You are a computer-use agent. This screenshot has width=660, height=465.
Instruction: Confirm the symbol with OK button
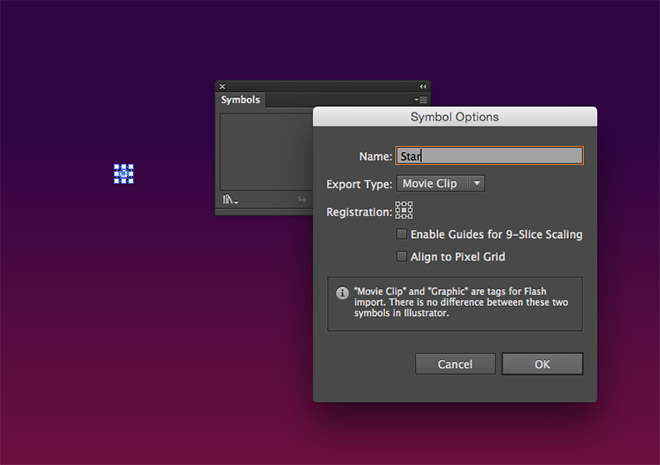coord(542,364)
